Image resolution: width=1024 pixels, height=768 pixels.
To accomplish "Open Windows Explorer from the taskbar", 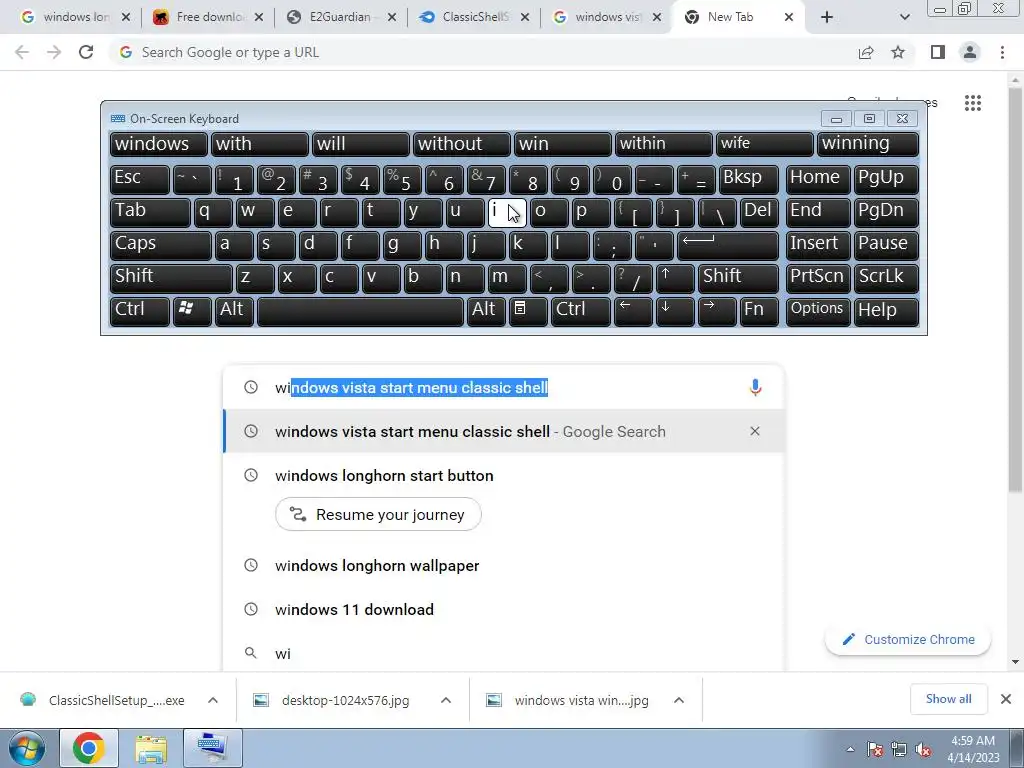I will tap(151, 748).
